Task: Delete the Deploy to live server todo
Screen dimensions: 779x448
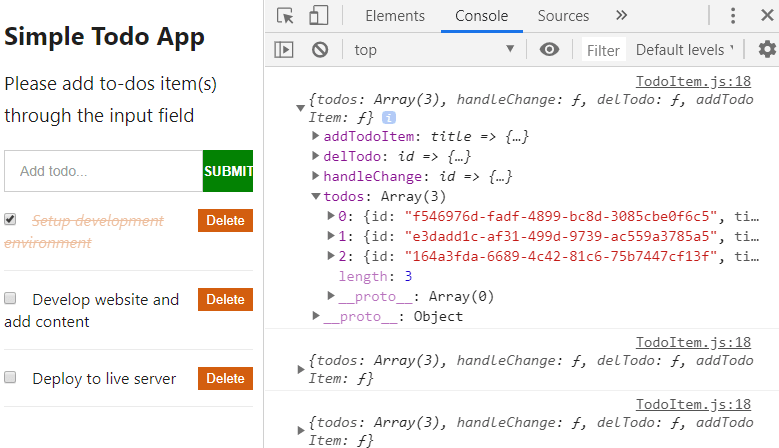Action: [225, 378]
